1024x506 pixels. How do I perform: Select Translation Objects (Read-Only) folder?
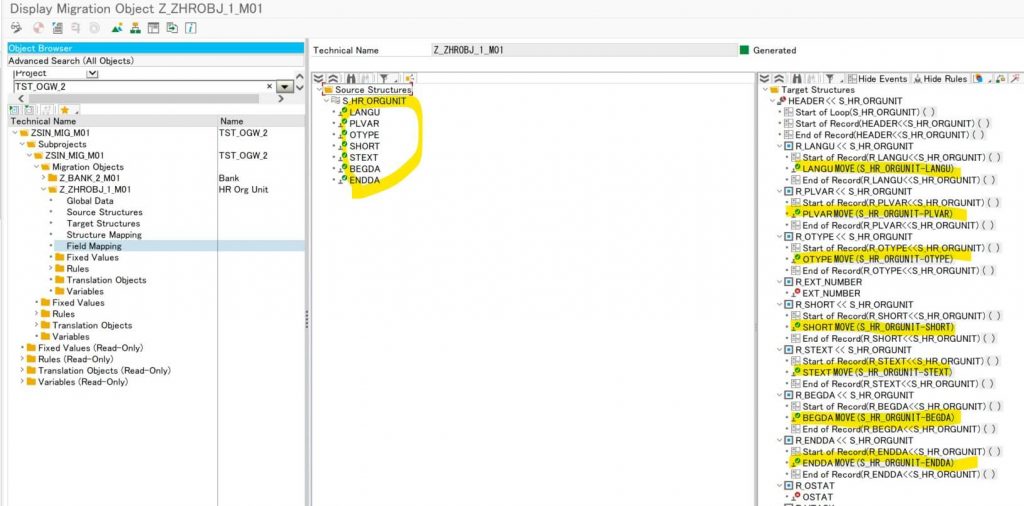tap(104, 370)
